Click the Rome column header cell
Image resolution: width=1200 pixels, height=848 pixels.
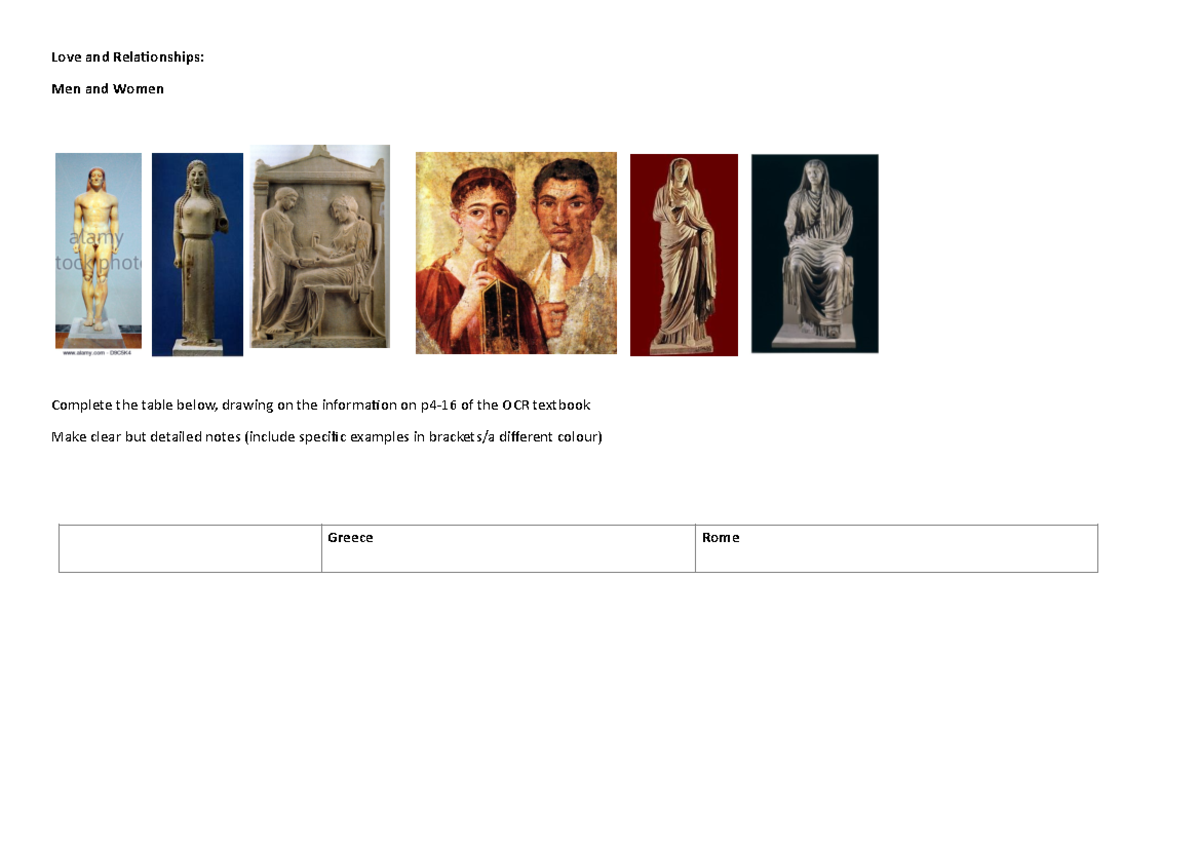tap(896, 548)
